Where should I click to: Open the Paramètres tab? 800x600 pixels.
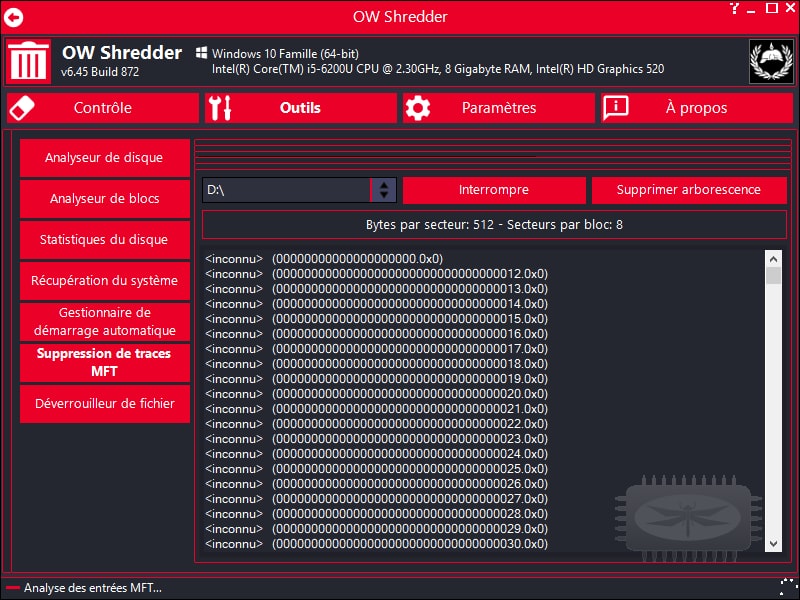(498, 108)
